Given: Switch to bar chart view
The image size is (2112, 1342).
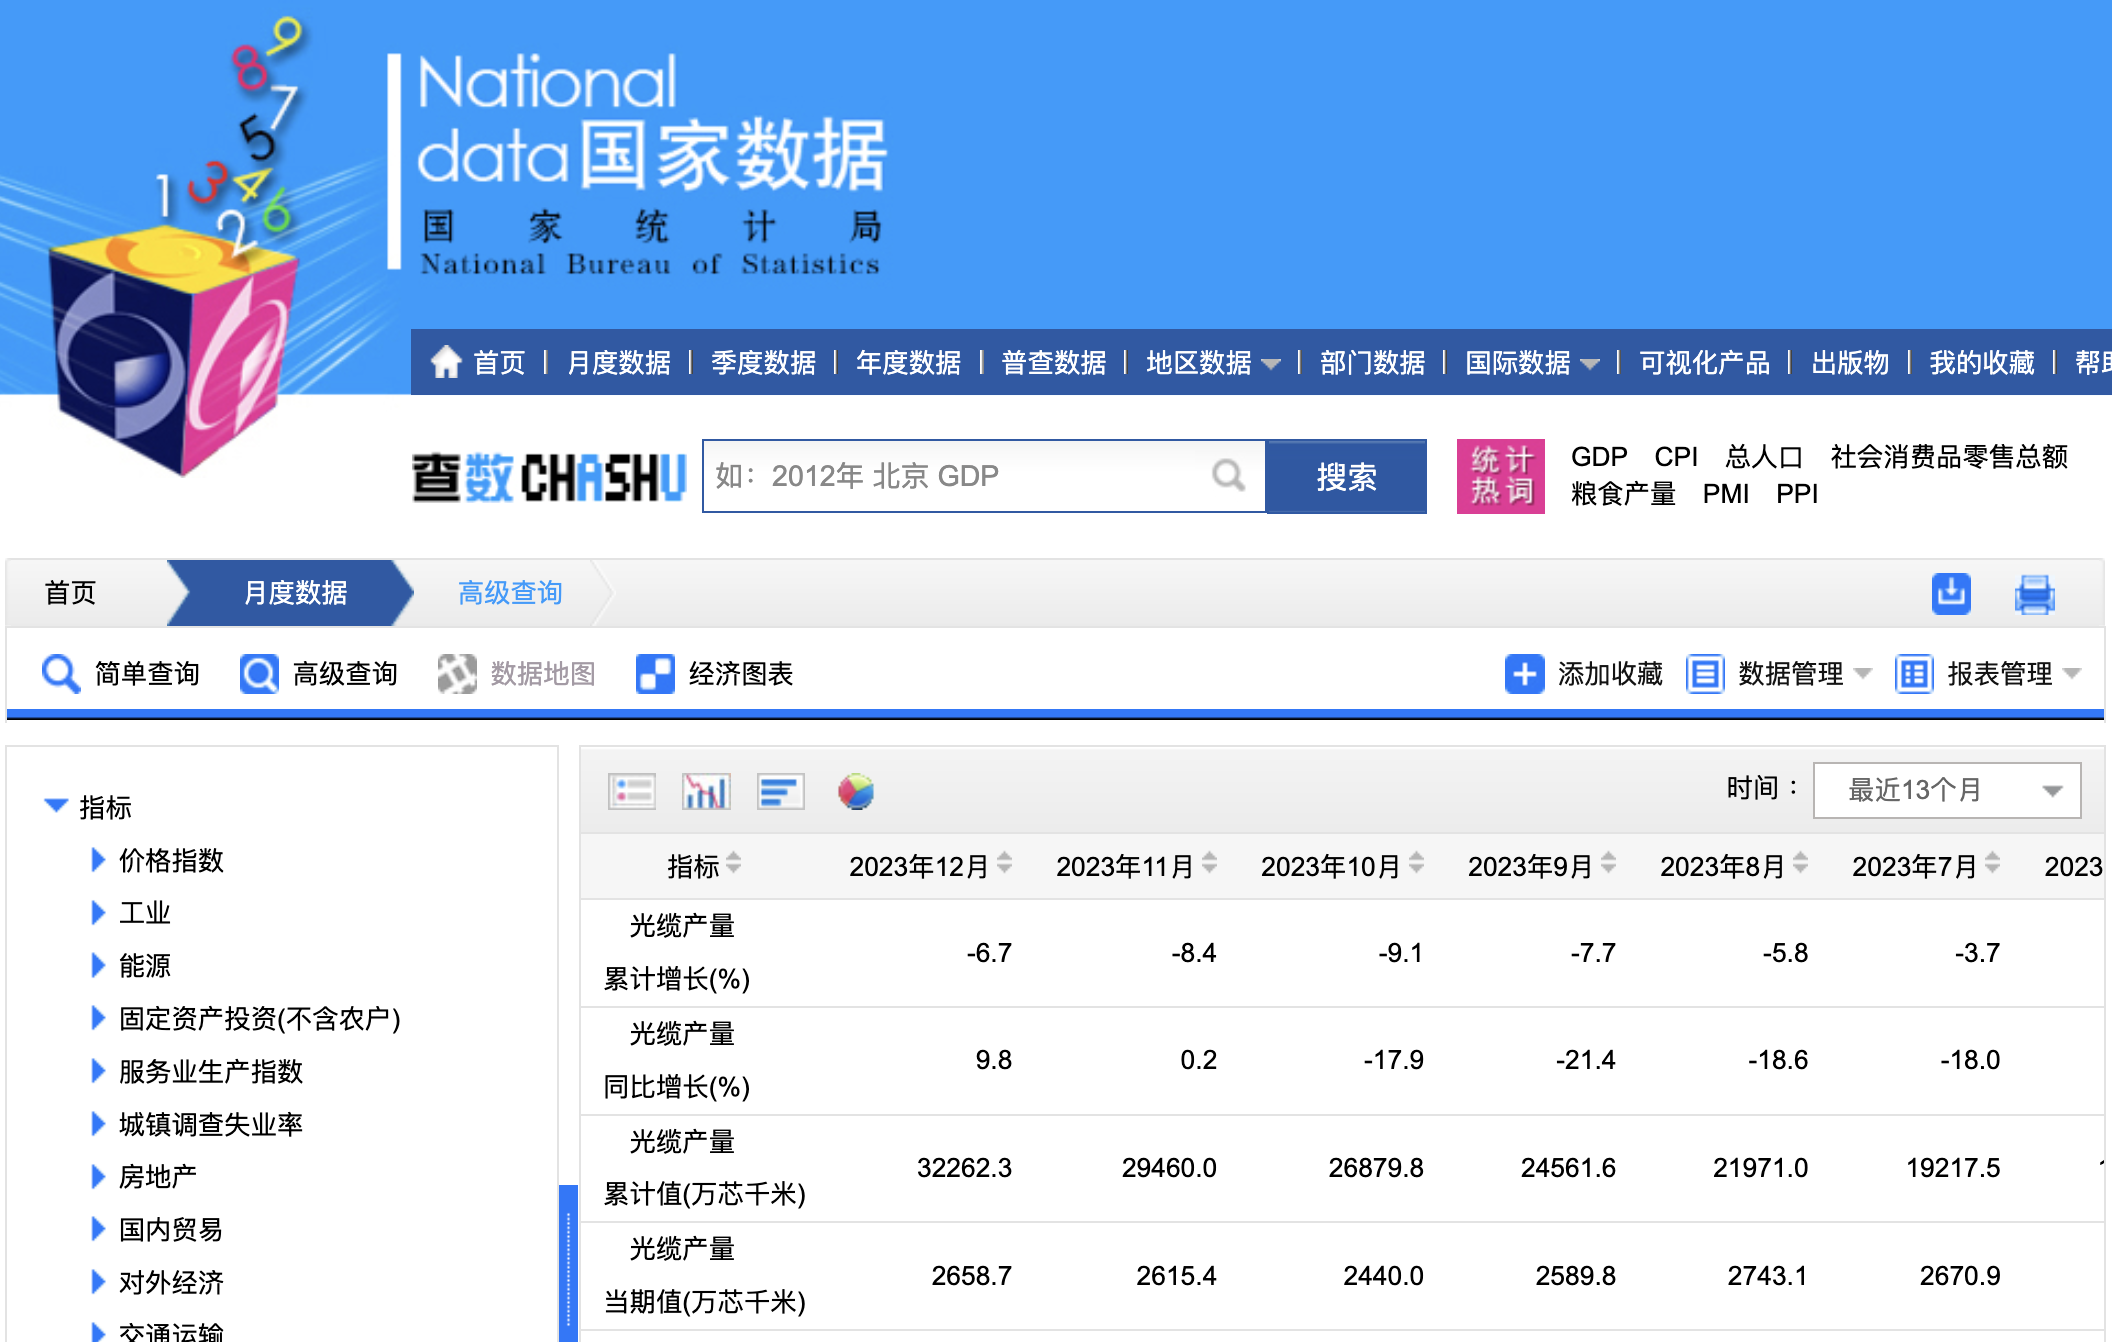Looking at the screenshot, I should [705, 790].
